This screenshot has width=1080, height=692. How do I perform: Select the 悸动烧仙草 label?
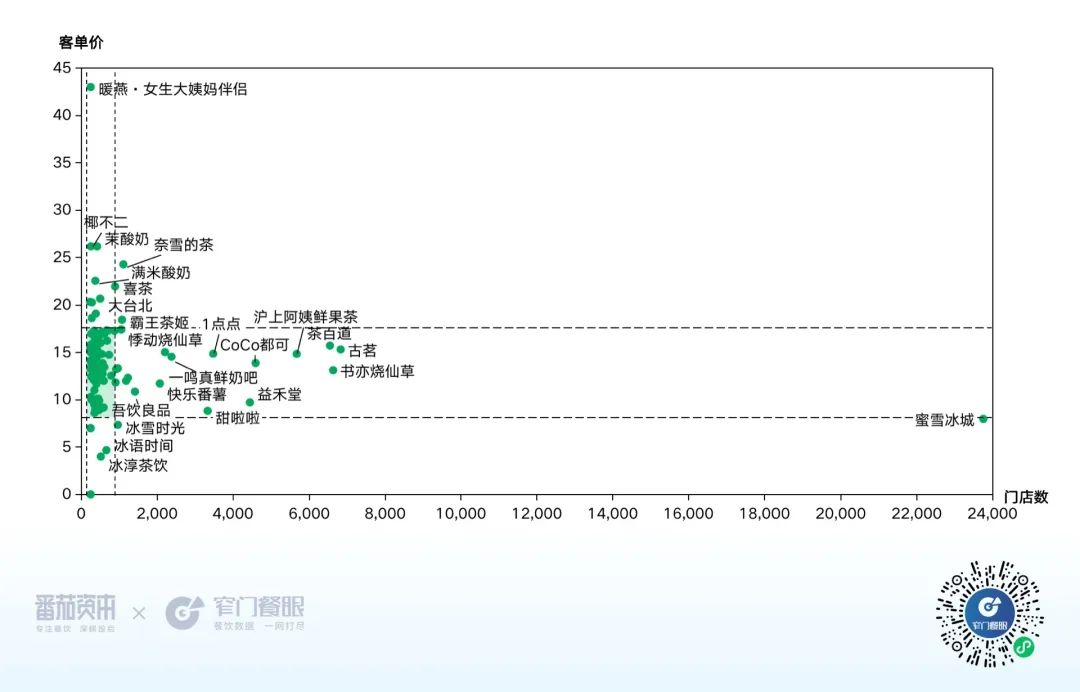pyautogui.click(x=165, y=339)
